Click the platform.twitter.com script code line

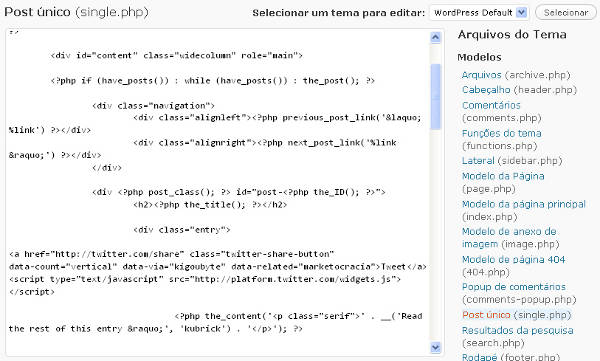tap(205, 279)
